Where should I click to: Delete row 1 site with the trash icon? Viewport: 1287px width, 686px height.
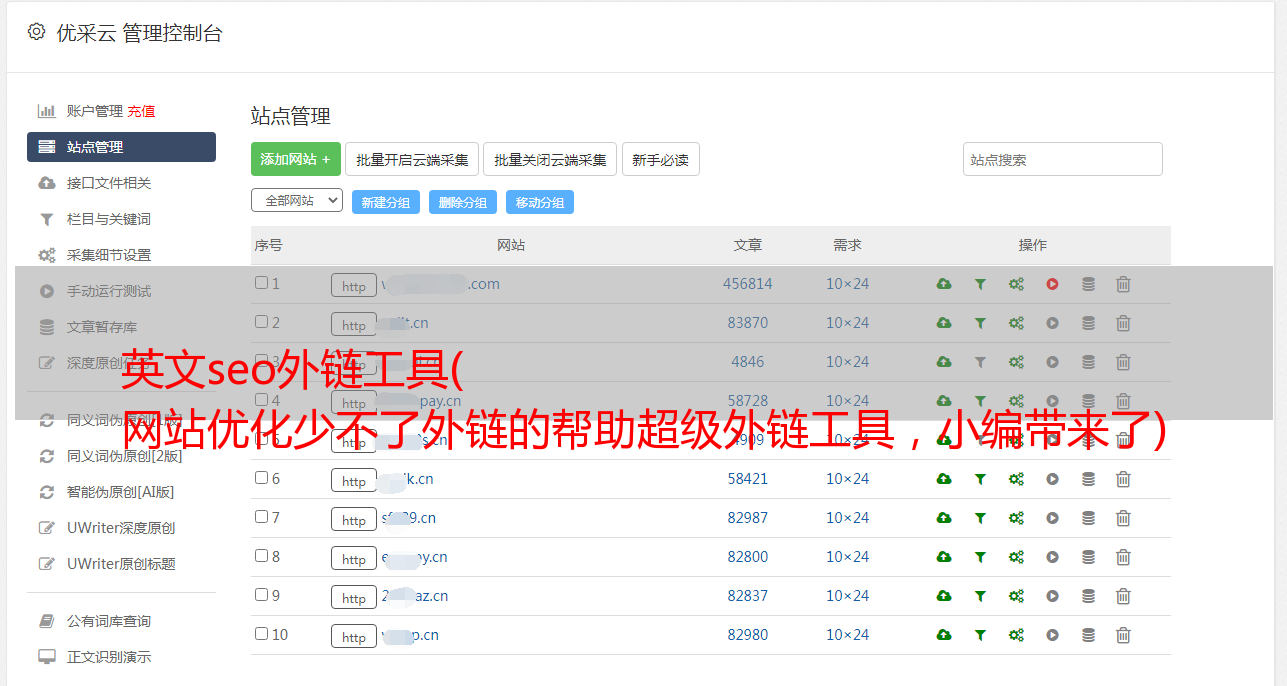coord(1123,284)
